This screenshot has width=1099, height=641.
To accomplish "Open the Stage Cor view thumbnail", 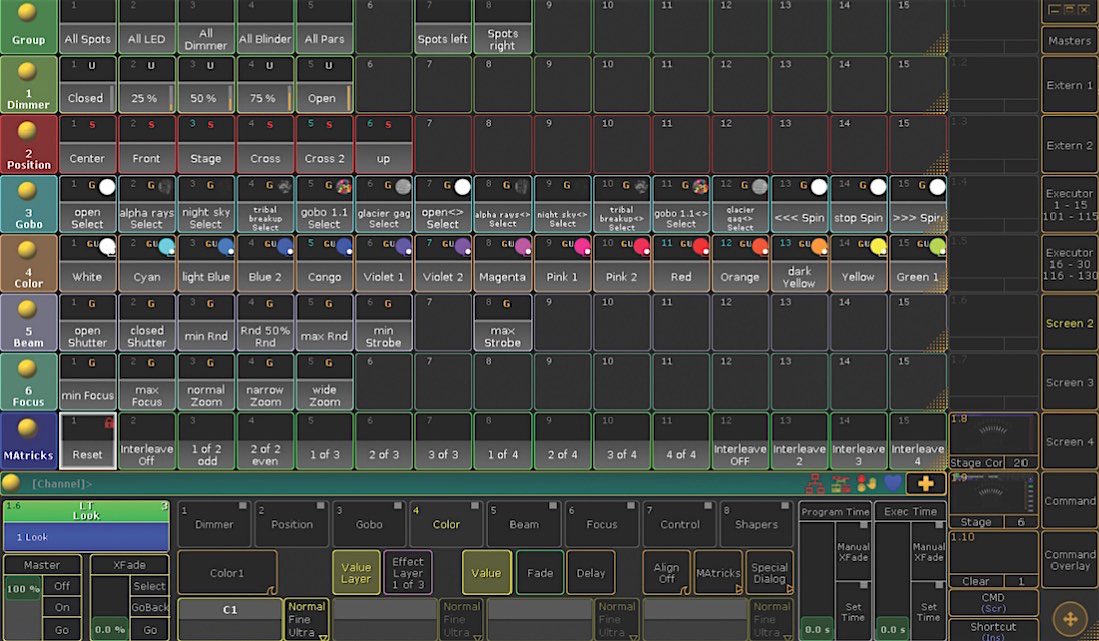I will pyautogui.click(x=993, y=441).
